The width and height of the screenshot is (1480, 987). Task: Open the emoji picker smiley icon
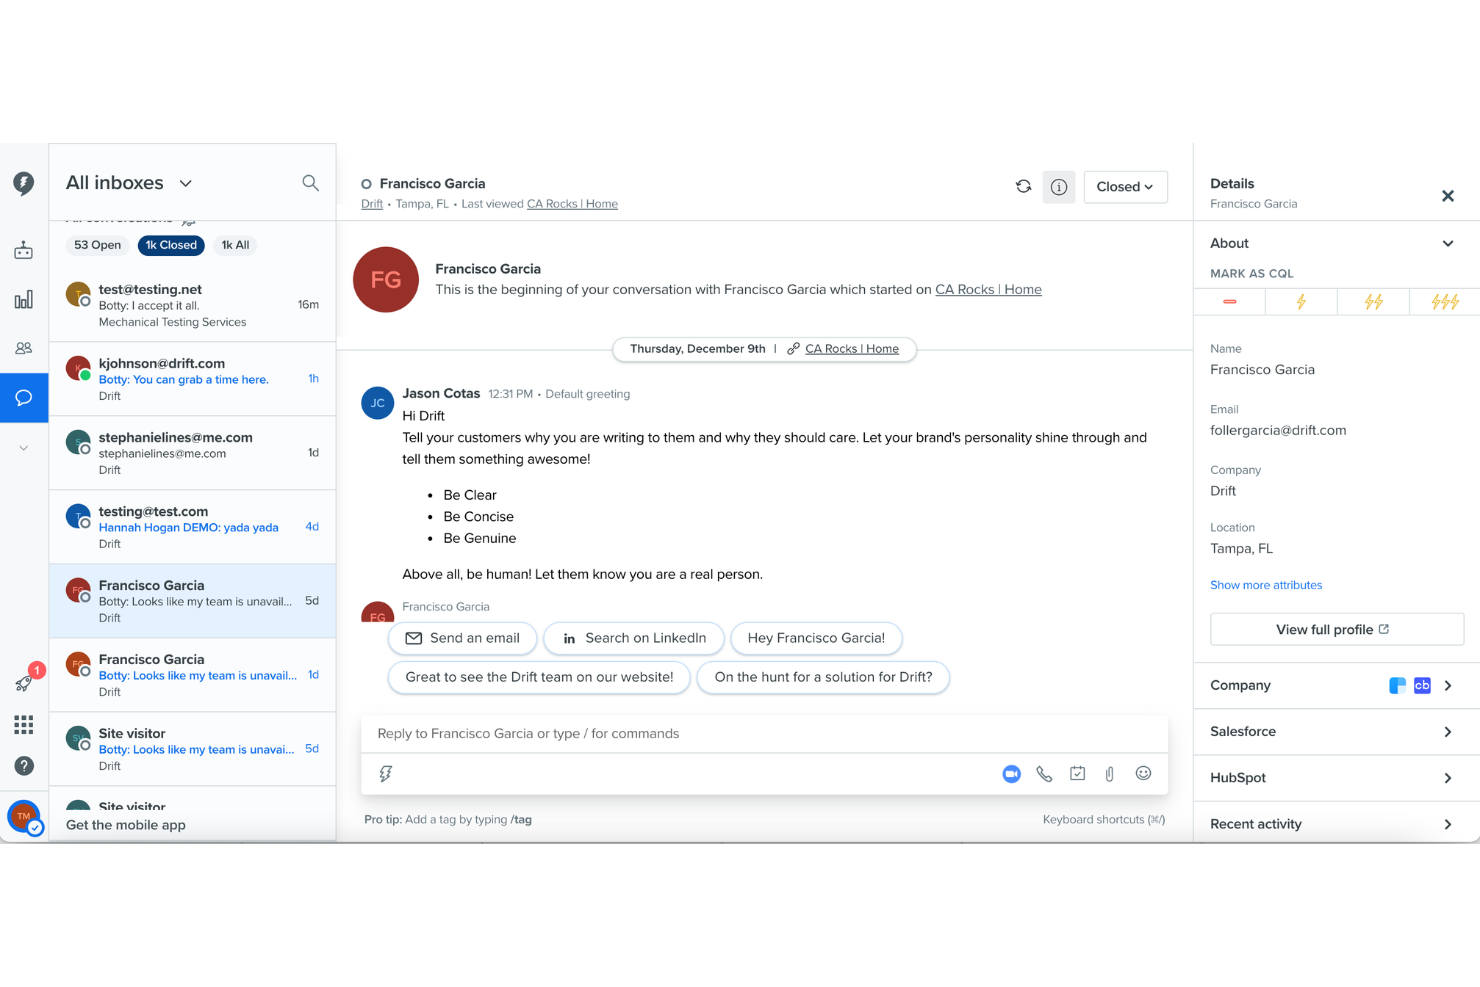pos(1143,773)
